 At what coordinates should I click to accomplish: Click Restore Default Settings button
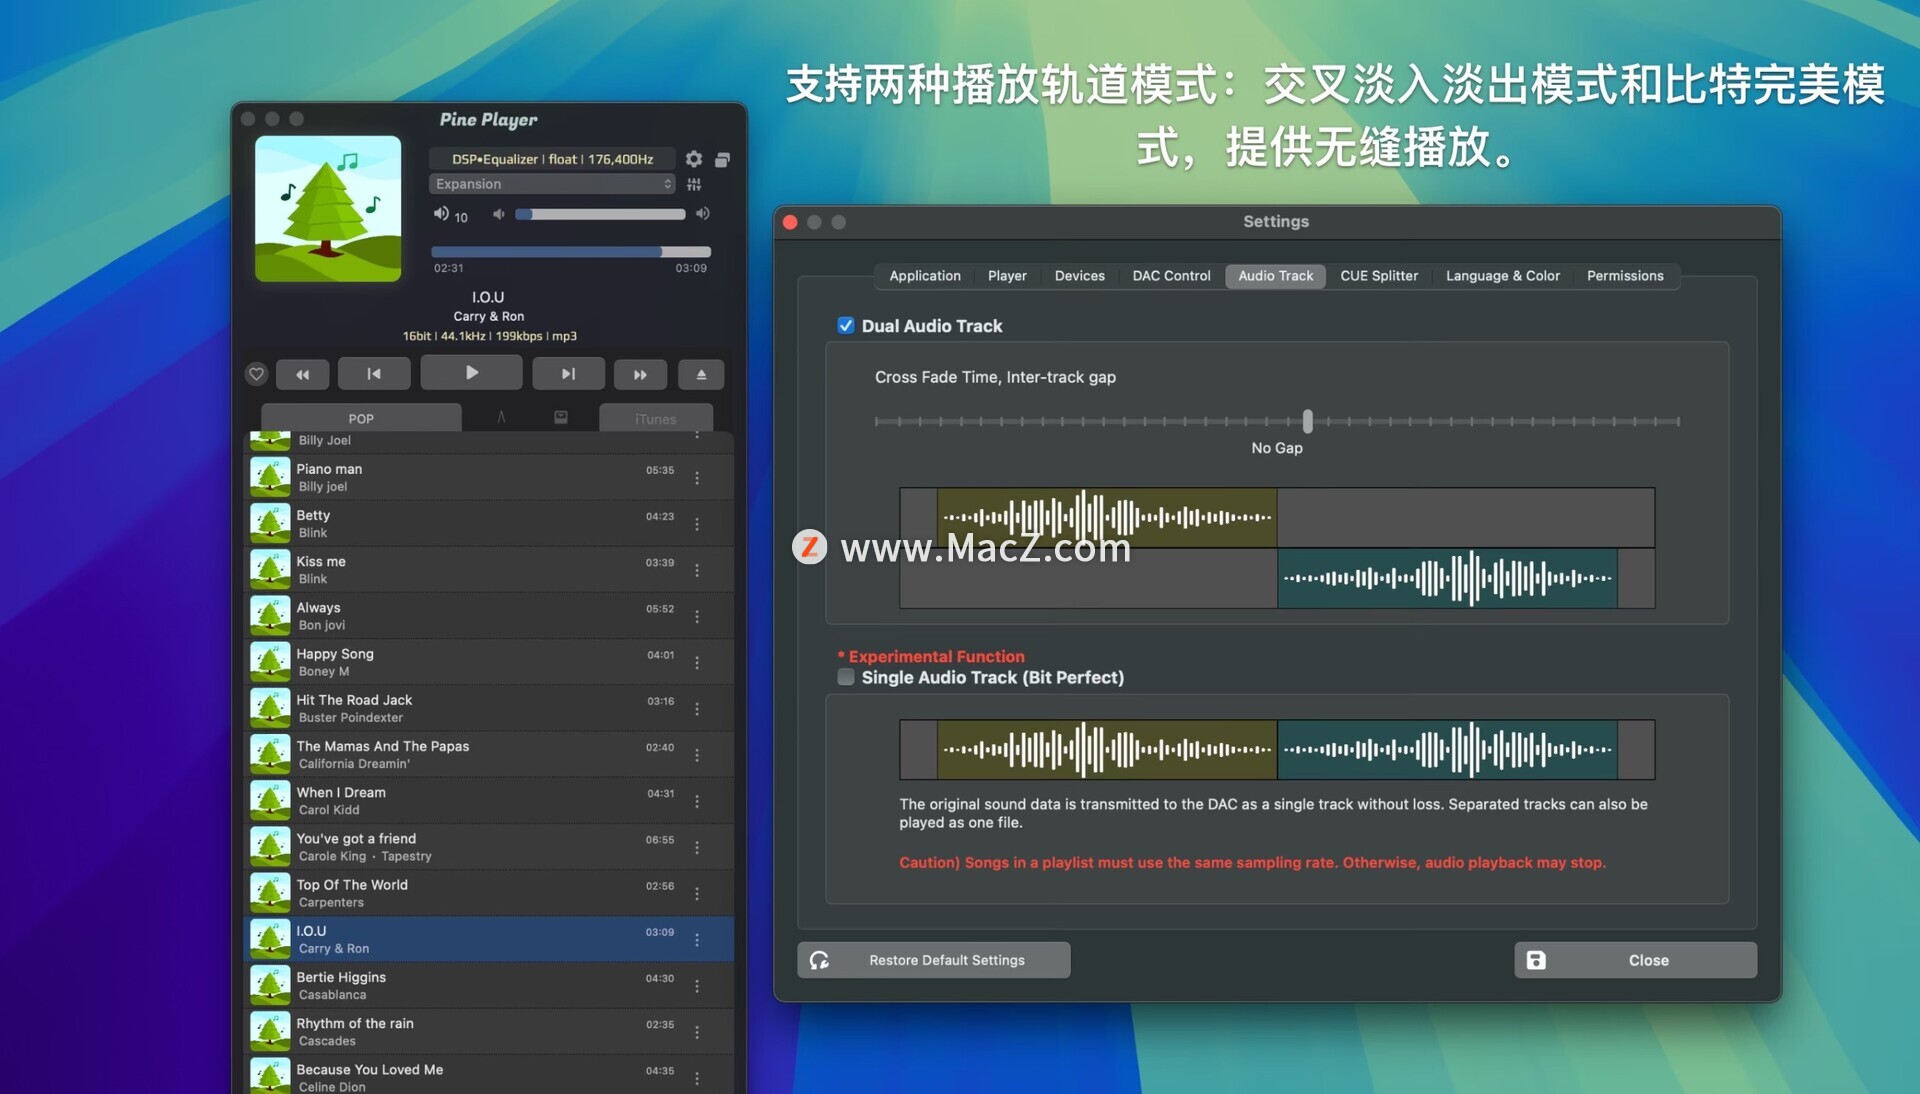(x=933, y=960)
